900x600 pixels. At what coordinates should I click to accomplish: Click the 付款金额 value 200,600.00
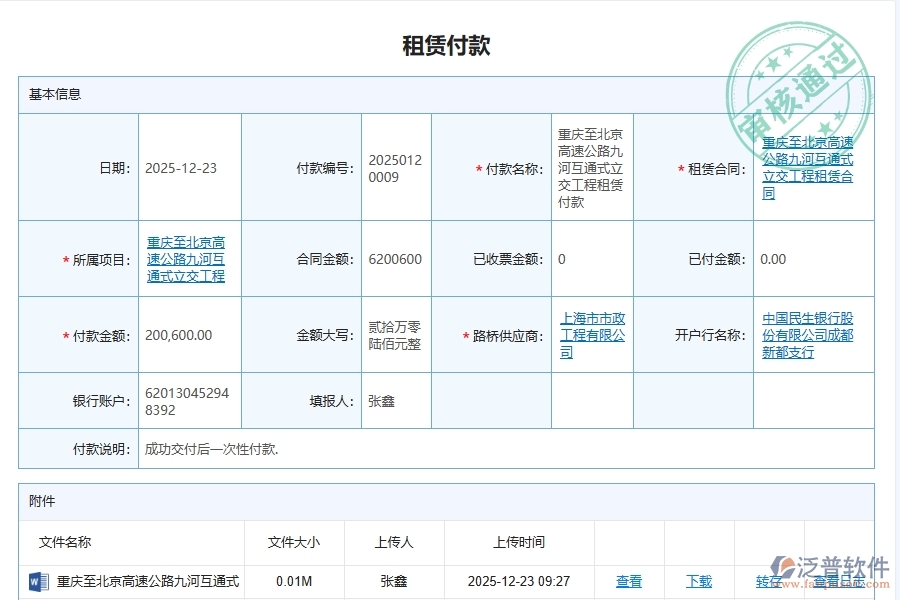[x=180, y=335]
